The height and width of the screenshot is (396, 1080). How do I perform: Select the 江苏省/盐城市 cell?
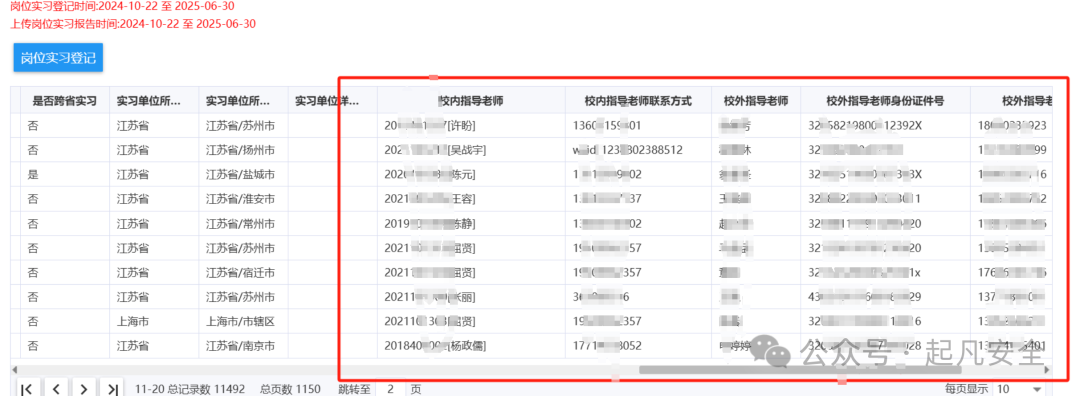tap(243, 175)
